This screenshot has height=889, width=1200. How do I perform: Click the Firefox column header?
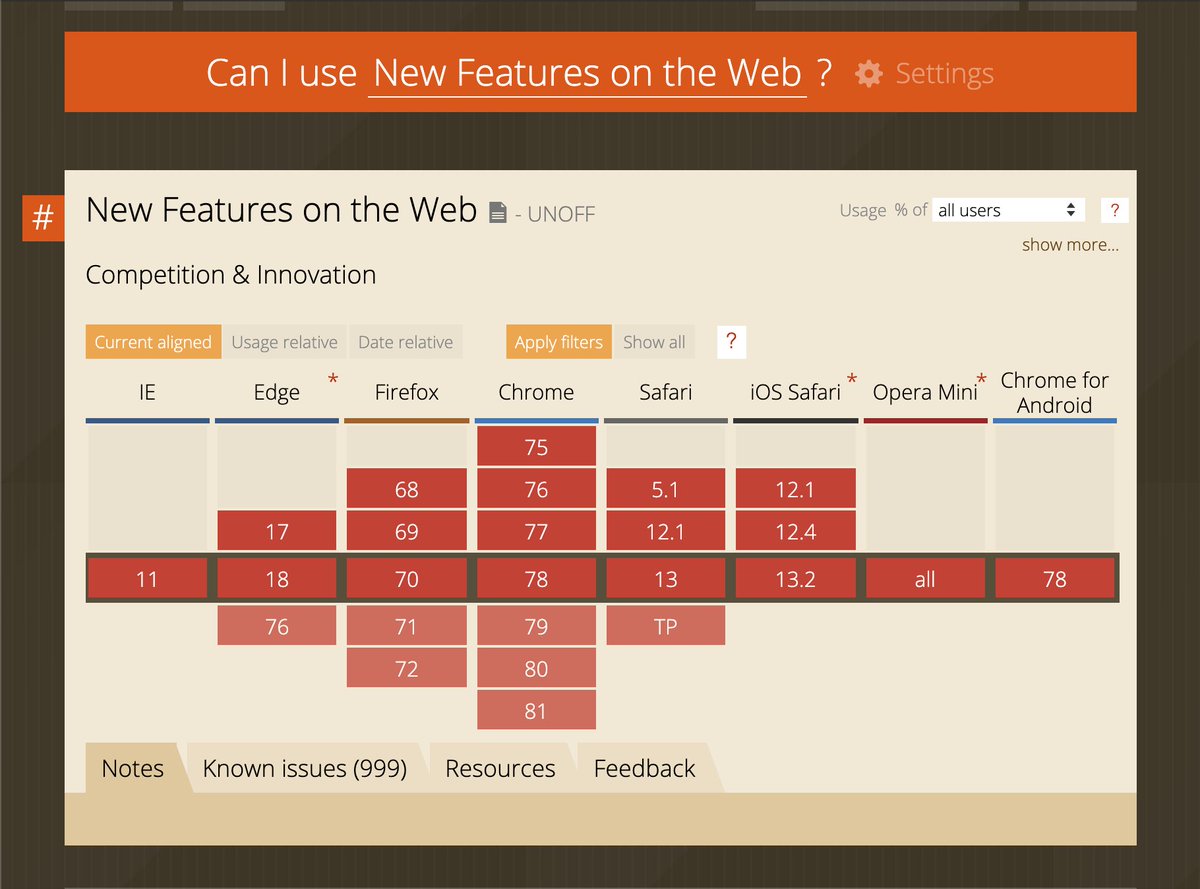click(406, 392)
